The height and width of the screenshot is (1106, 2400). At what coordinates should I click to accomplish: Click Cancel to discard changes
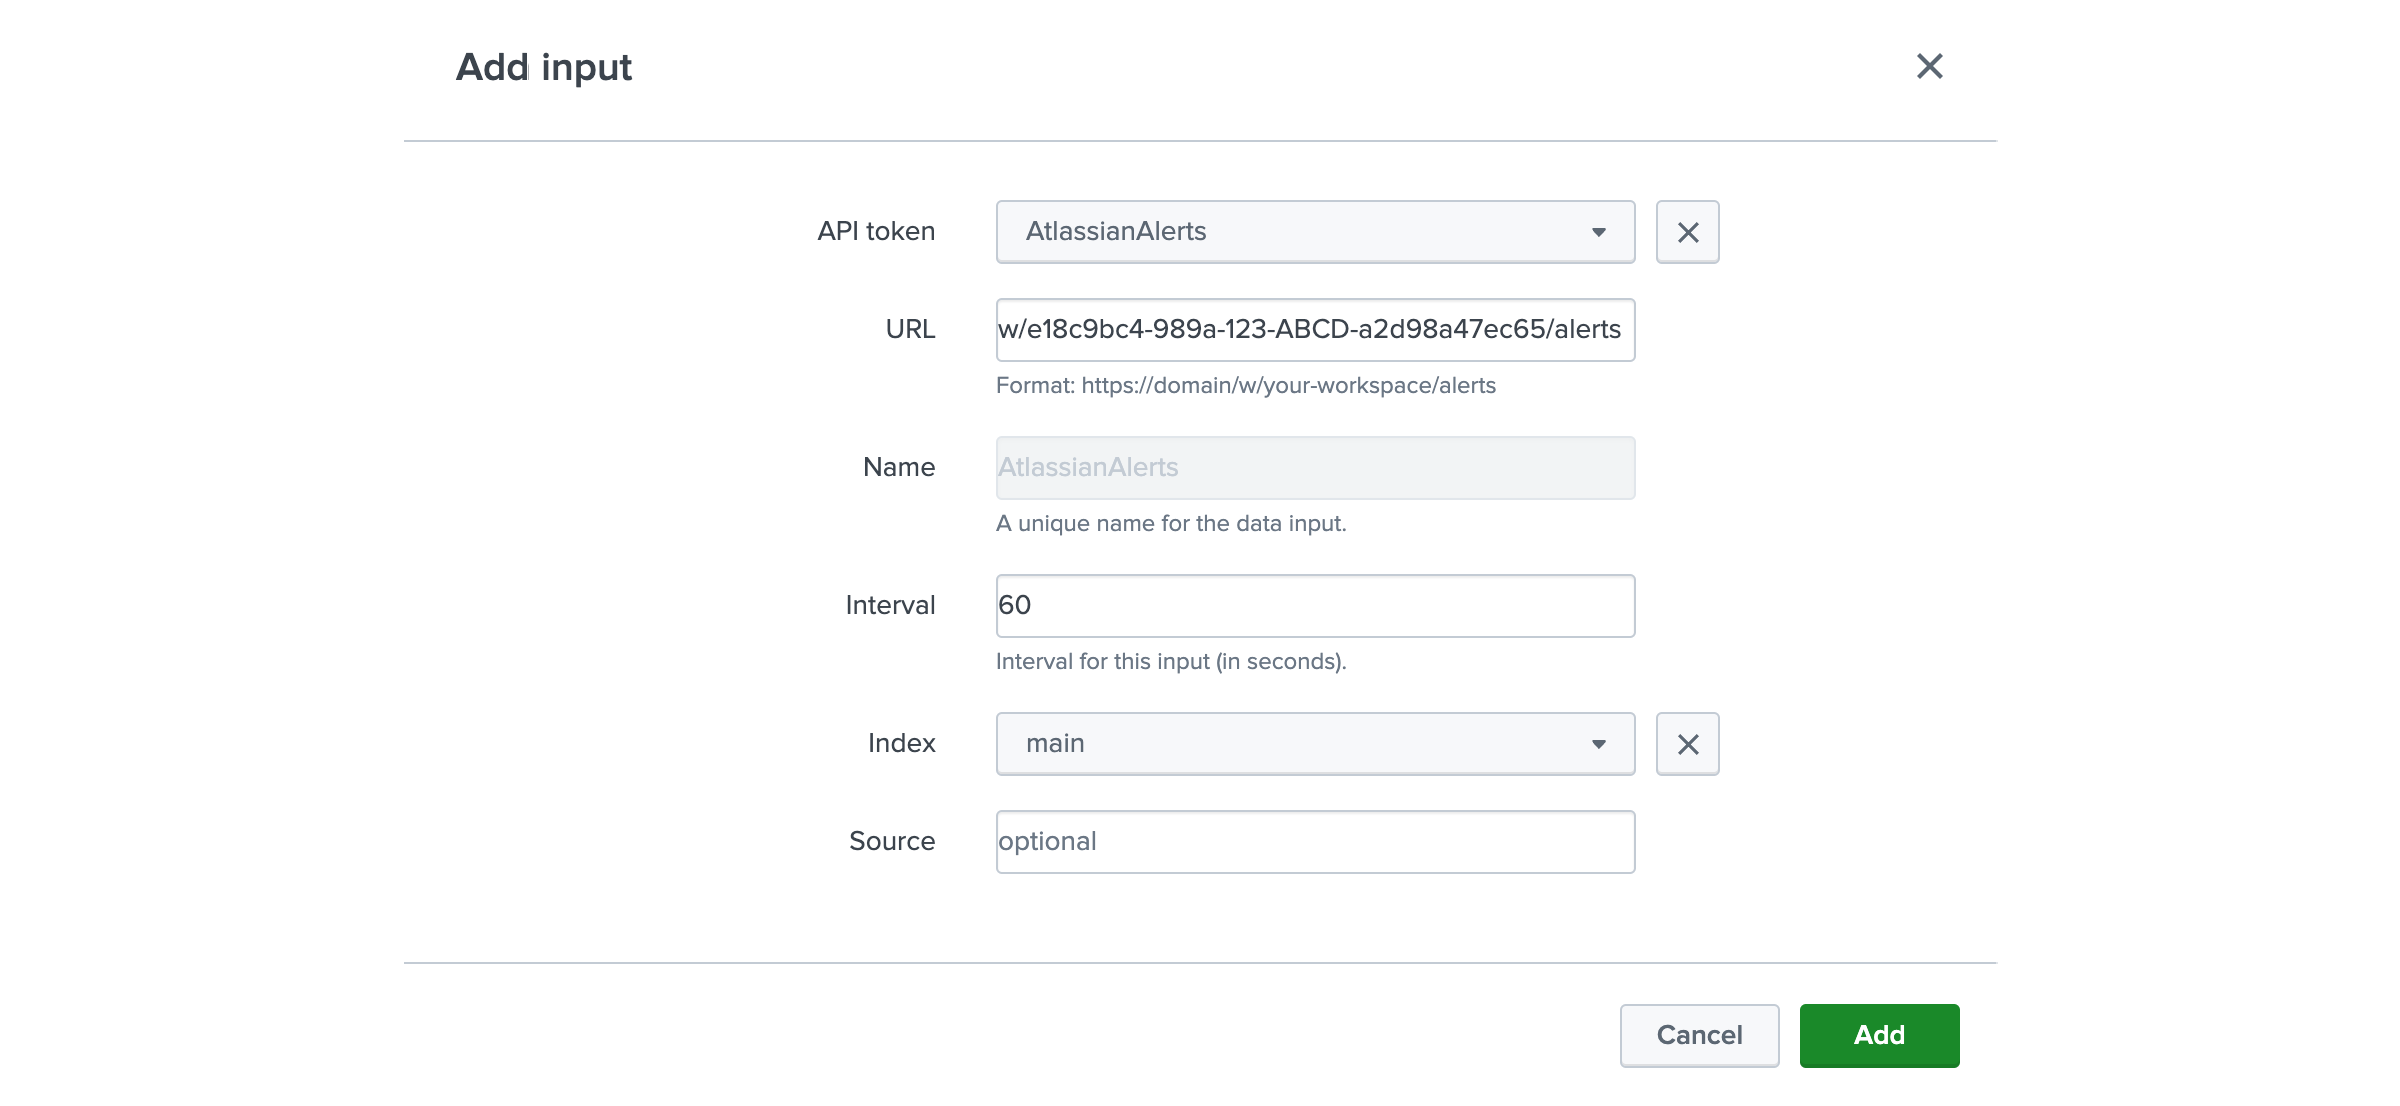[x=1699, y=1034]
